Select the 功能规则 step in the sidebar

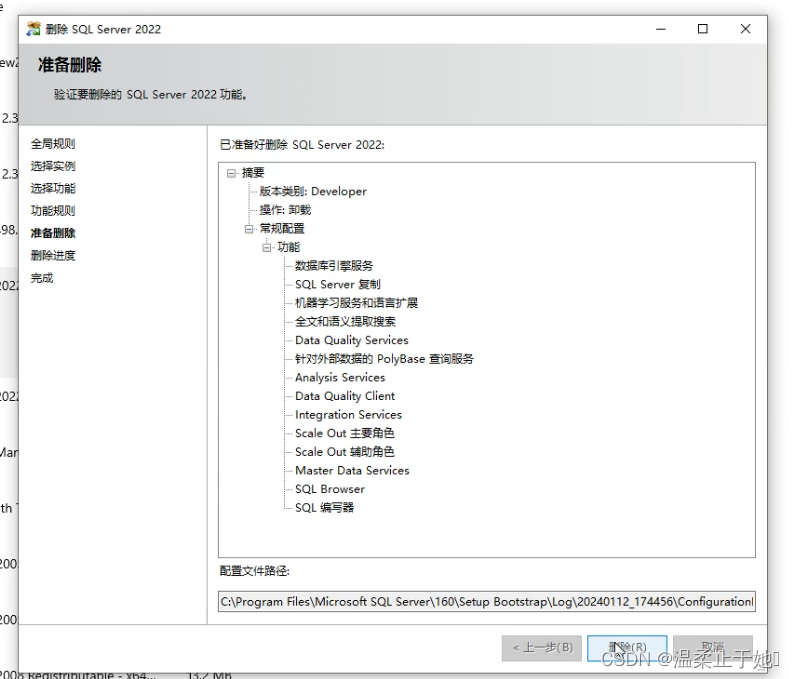point(53,211)
